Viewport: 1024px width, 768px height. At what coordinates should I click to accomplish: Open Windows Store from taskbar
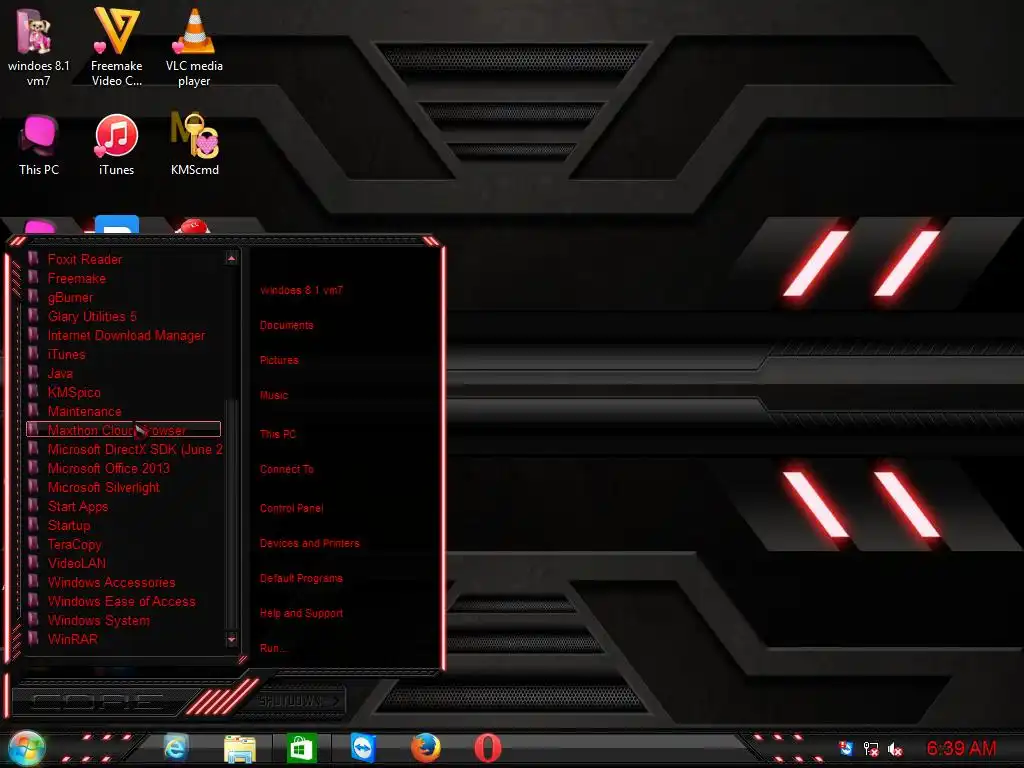[300, 748]
